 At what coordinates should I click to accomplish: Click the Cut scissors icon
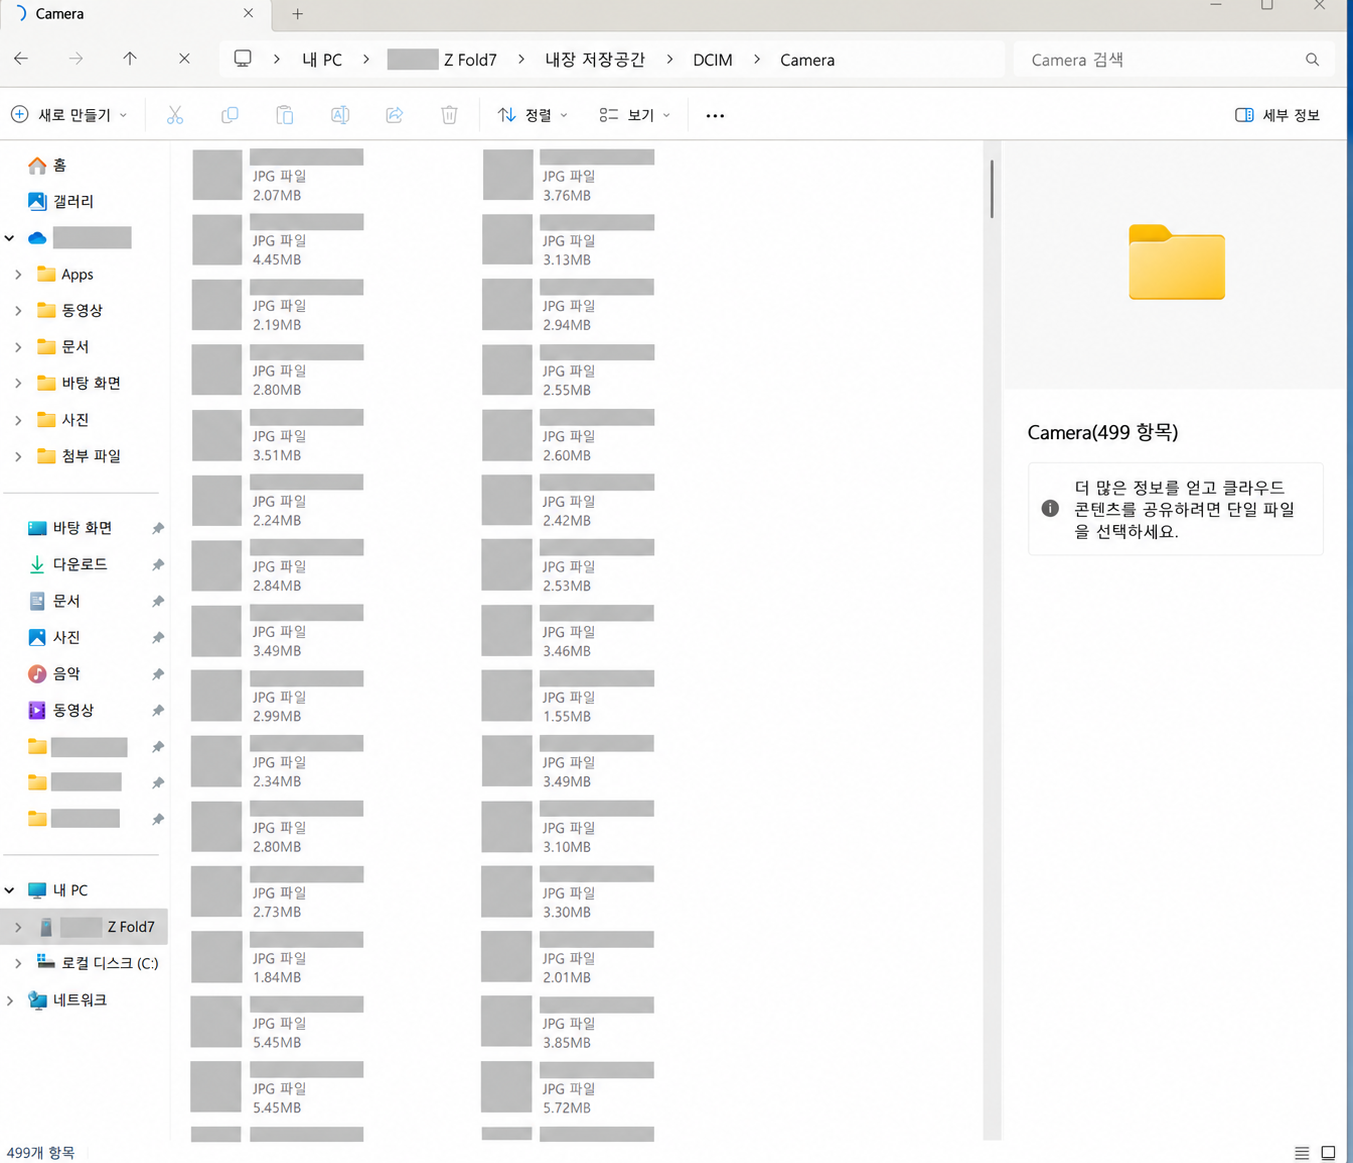click(x=175, y=115)
